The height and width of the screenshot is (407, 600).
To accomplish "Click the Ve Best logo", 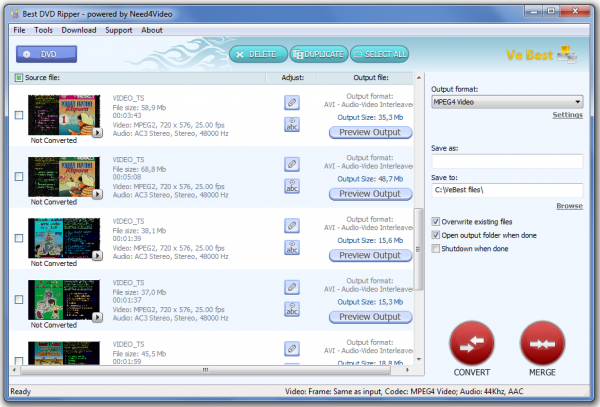I will (541, 55).
